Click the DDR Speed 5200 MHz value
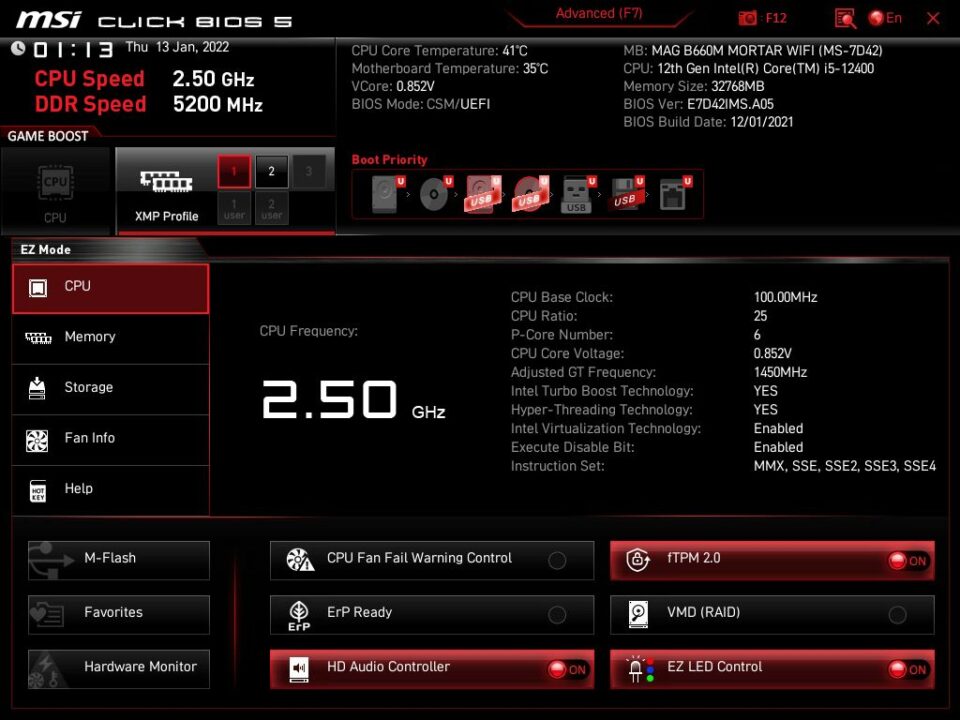Screen dimensions: 960x720 tap(217, 104)
